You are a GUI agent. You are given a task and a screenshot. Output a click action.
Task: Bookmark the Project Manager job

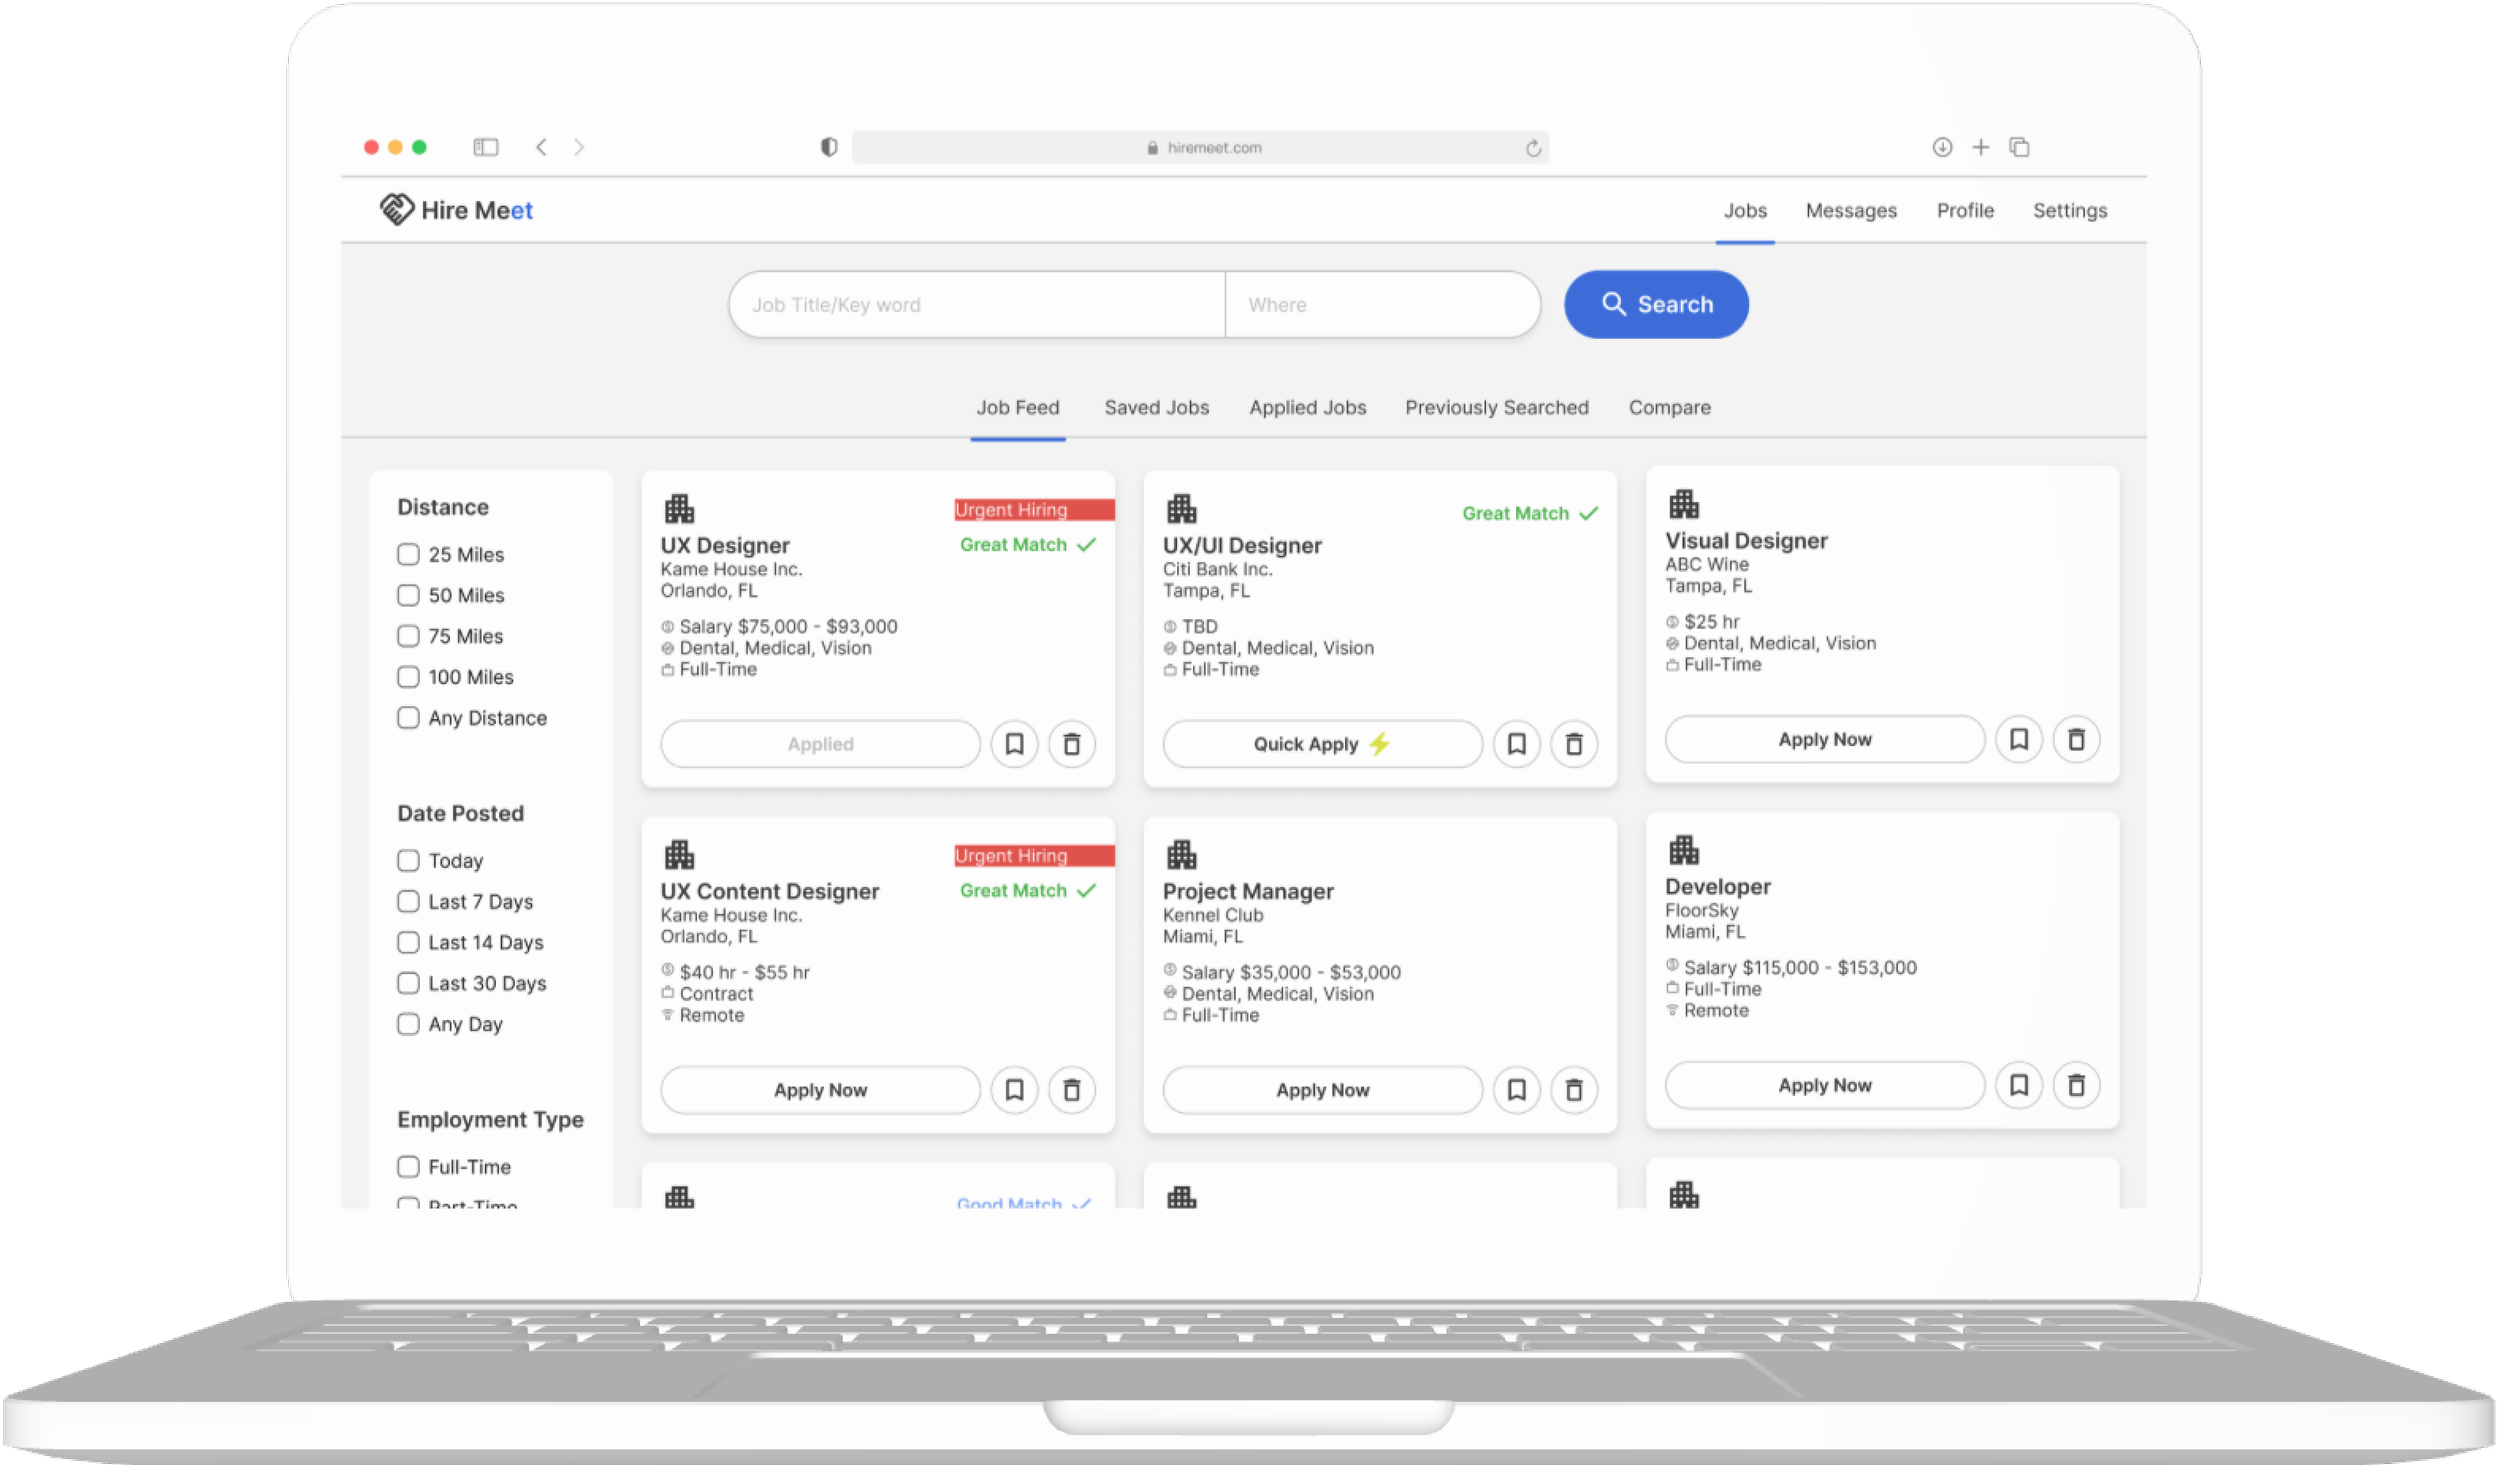point(1516,1090)
